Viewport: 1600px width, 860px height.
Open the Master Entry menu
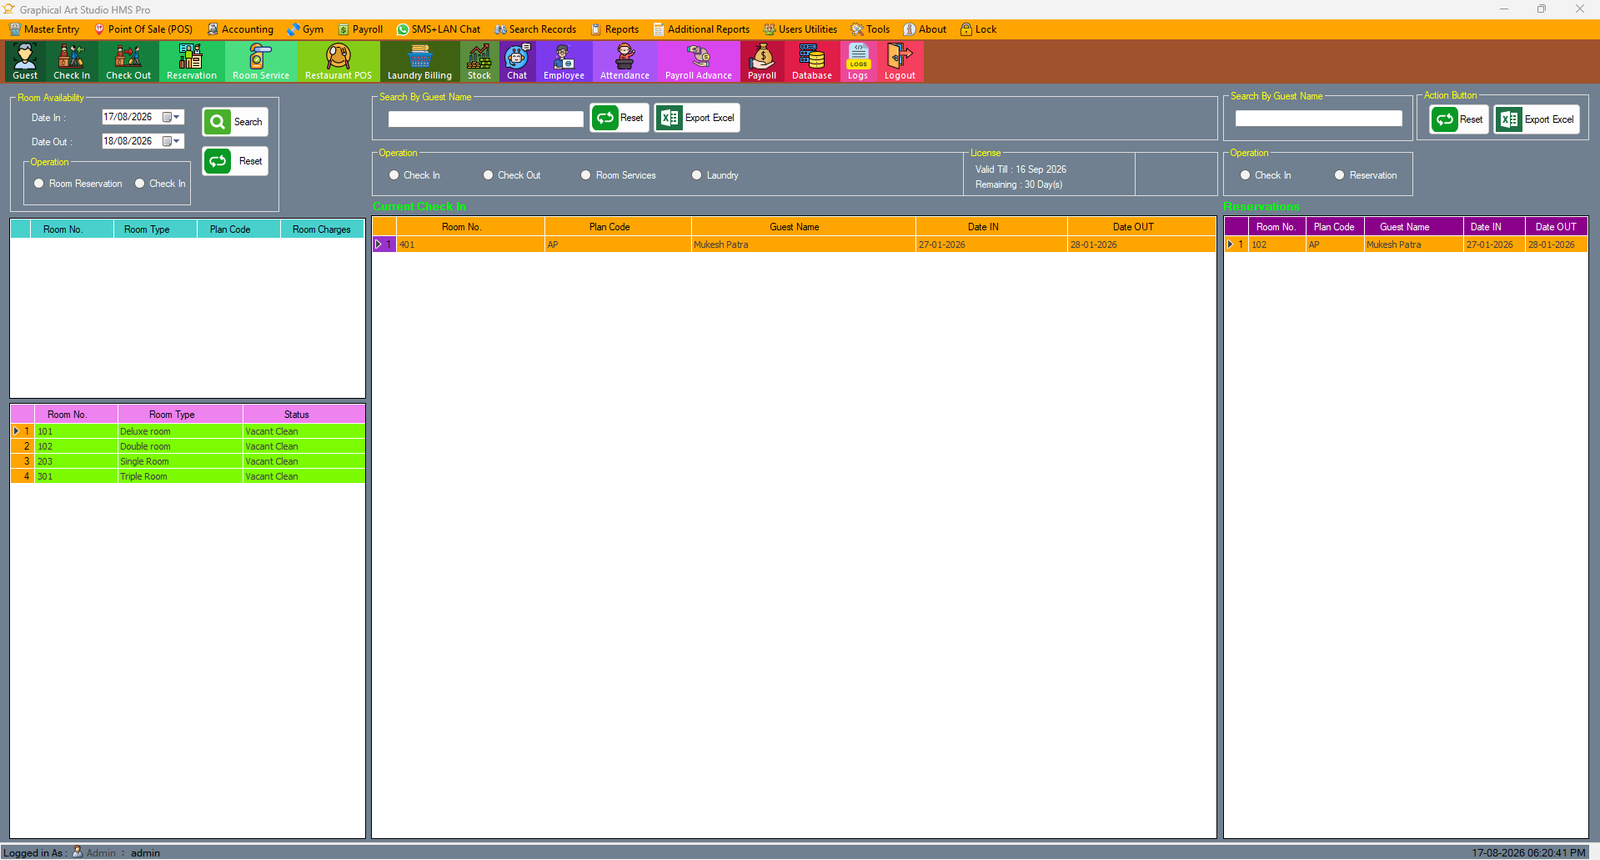pos(45,29)
